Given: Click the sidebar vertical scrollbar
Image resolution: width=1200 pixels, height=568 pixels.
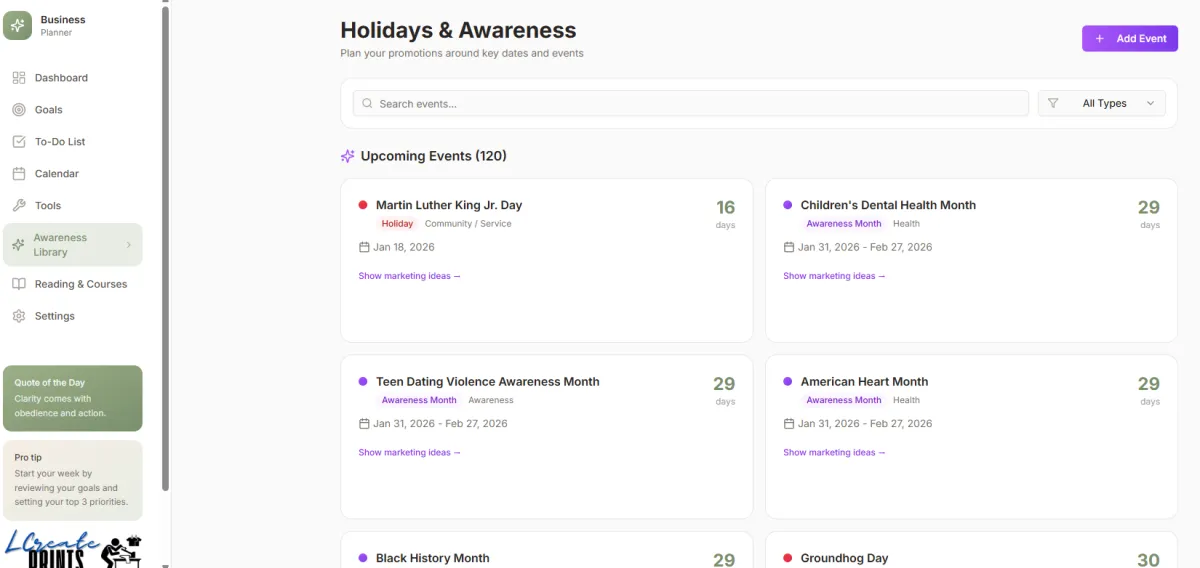Looking at the screenshot, I should (166, 250).
